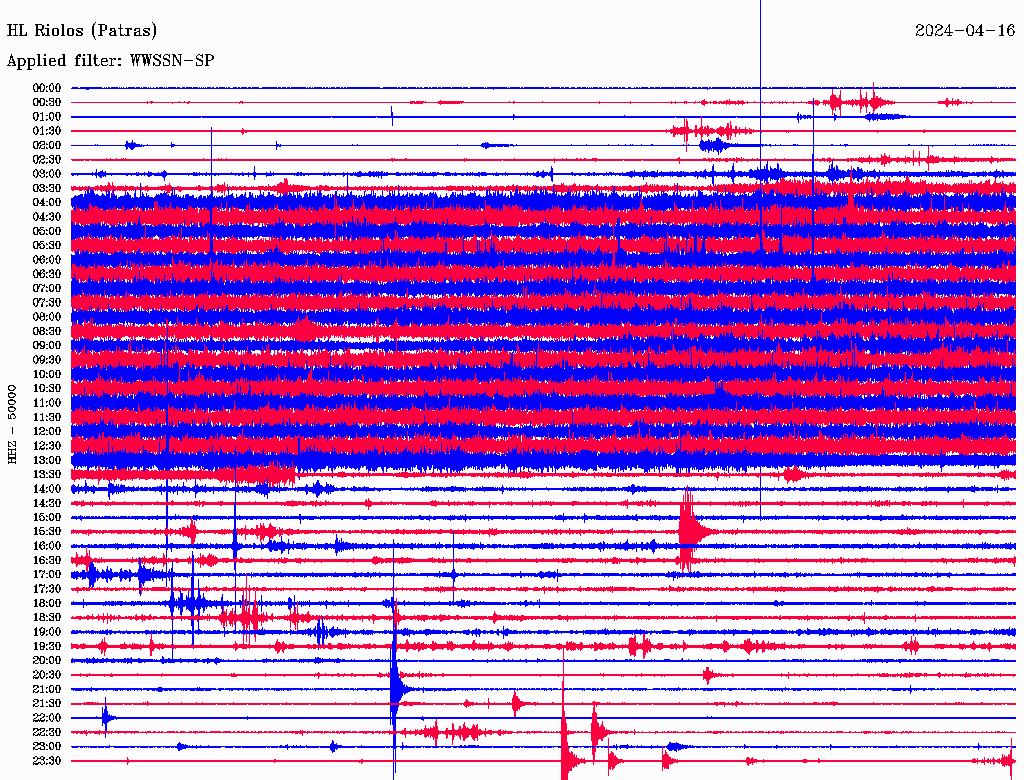Image resolution: width=1024 pixels, height=780 pixels.
Task: Click the 20:30 time label
Action: [47, 675]
